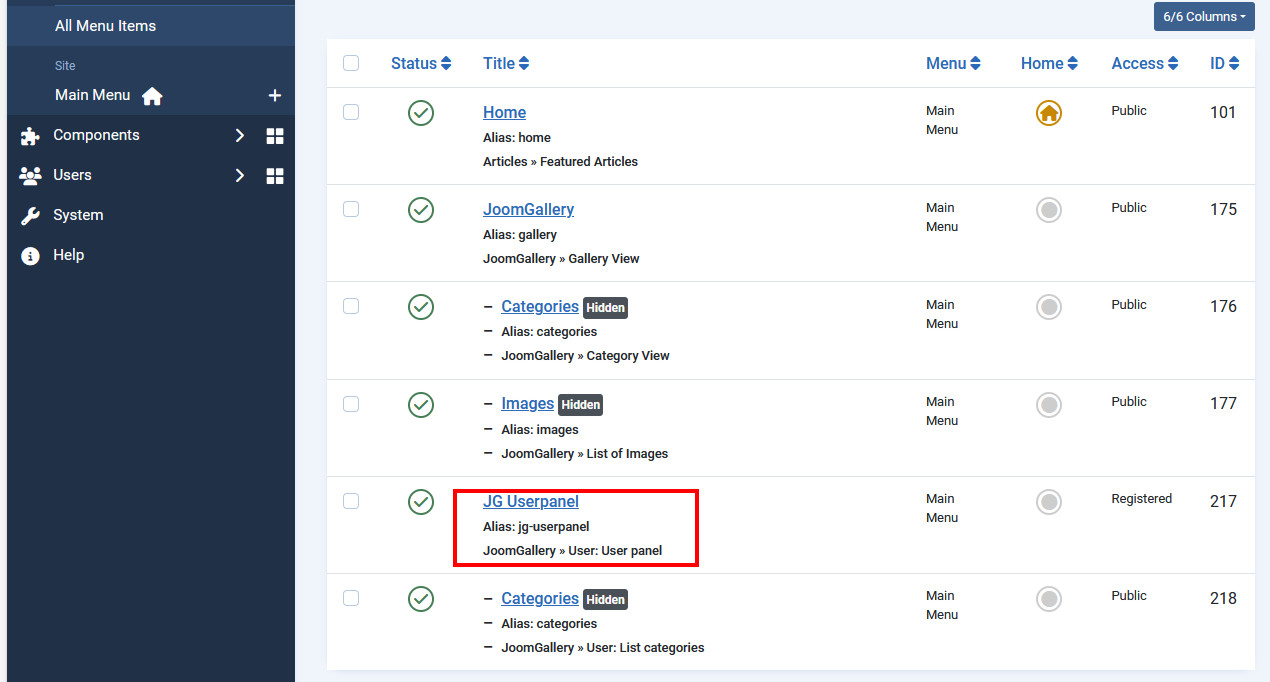
Task: Open the JoomGallery menu item link
Action: coord(528,209)
